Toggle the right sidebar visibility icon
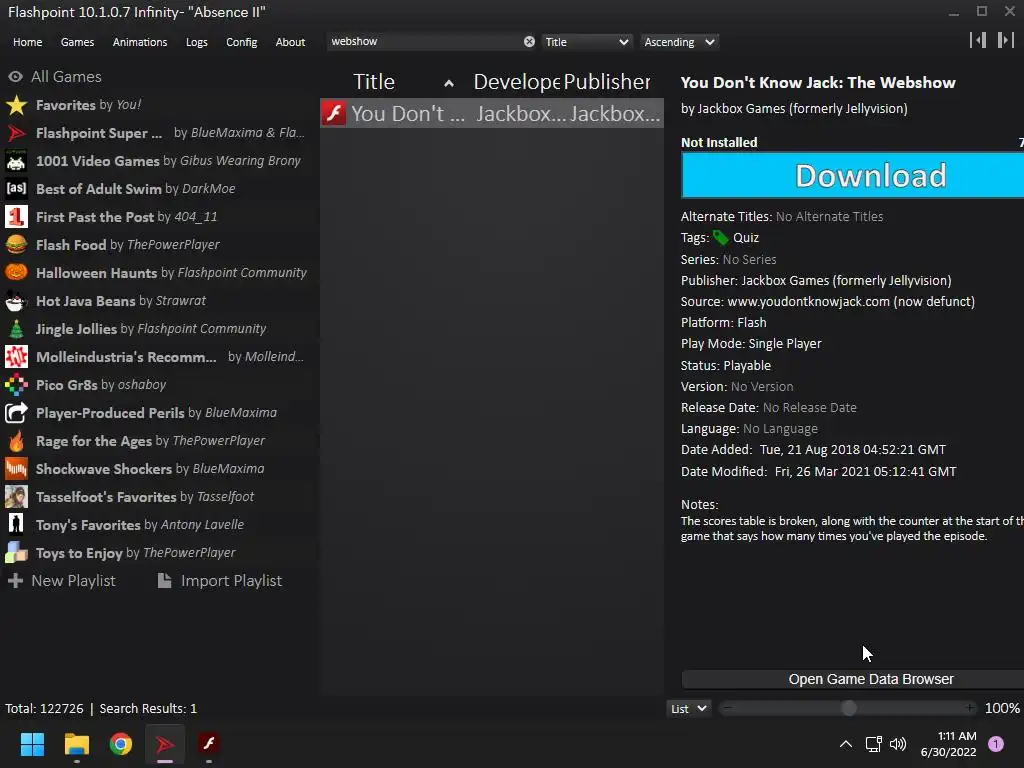The image size is (1024, 768). point(1005,40)
